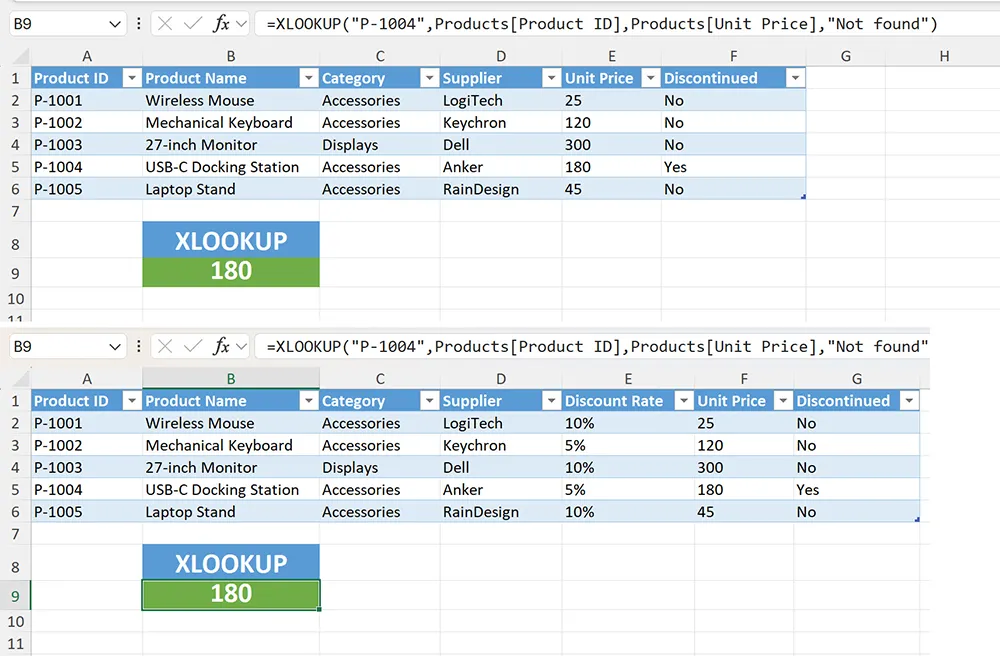Confirm with checkmark in lower formula bar
Screen dimensions: 1000x656
click(193, 347)
